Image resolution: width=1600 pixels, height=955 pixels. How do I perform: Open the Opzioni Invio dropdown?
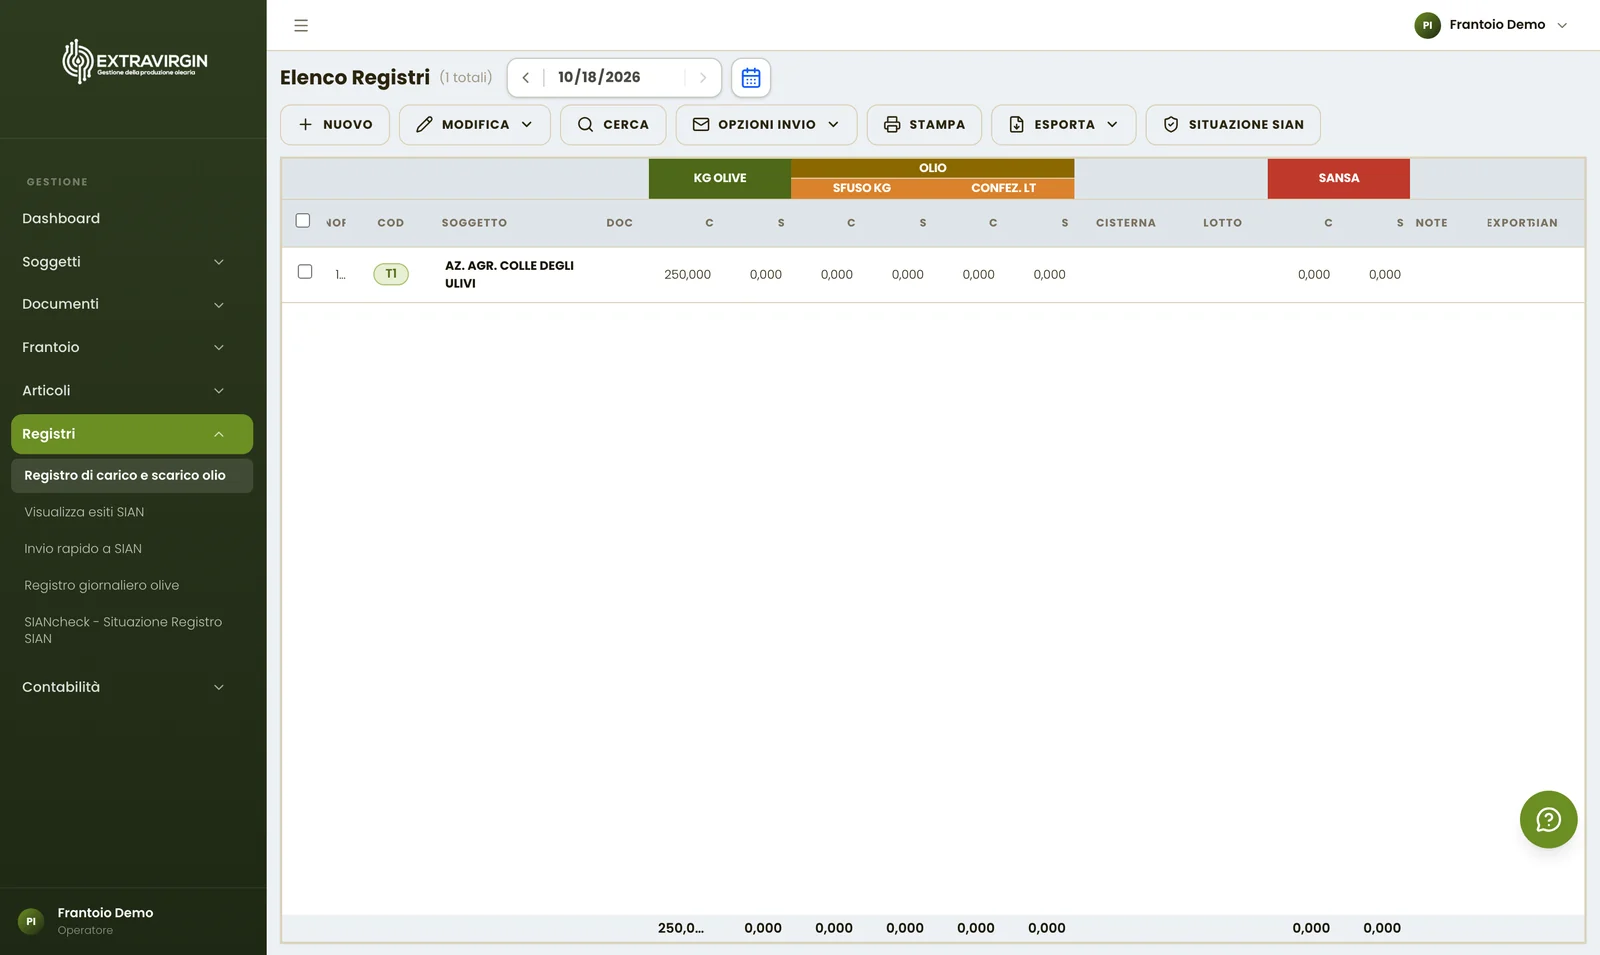tap(766, 125)
